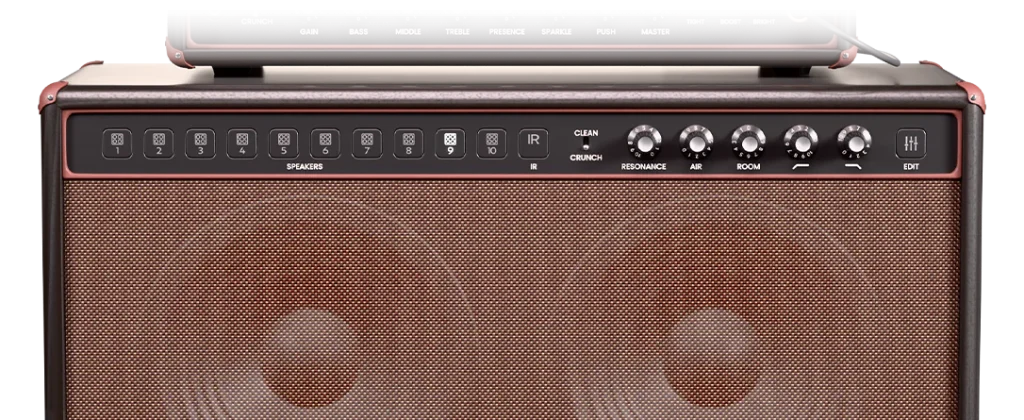Viewport: 1024px width, 420px height.
Task: Select speaker 8 button
Action: [408, 144]
